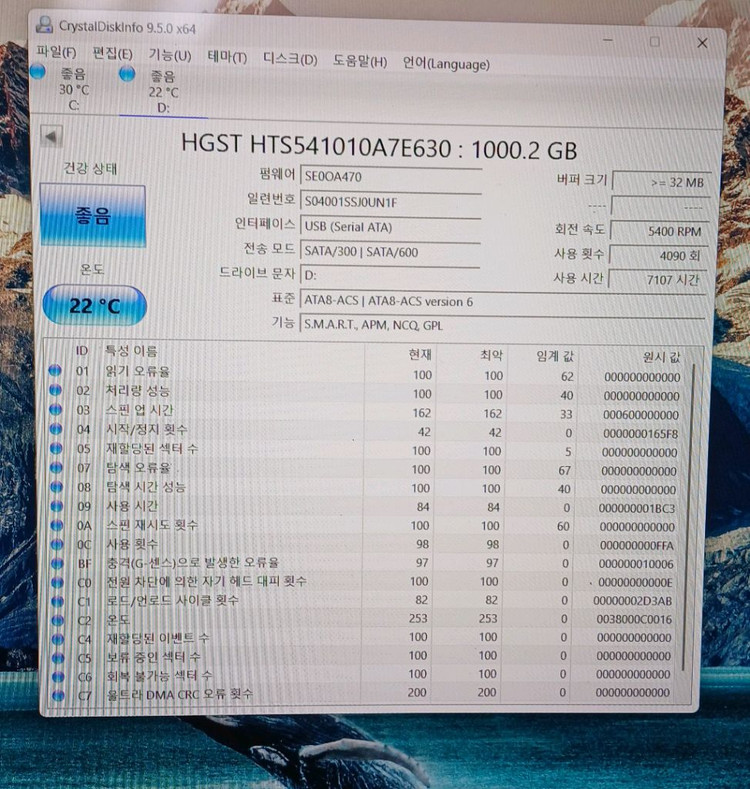
Task: Click the power on count 4090 회
Action: tap(658, 256)
